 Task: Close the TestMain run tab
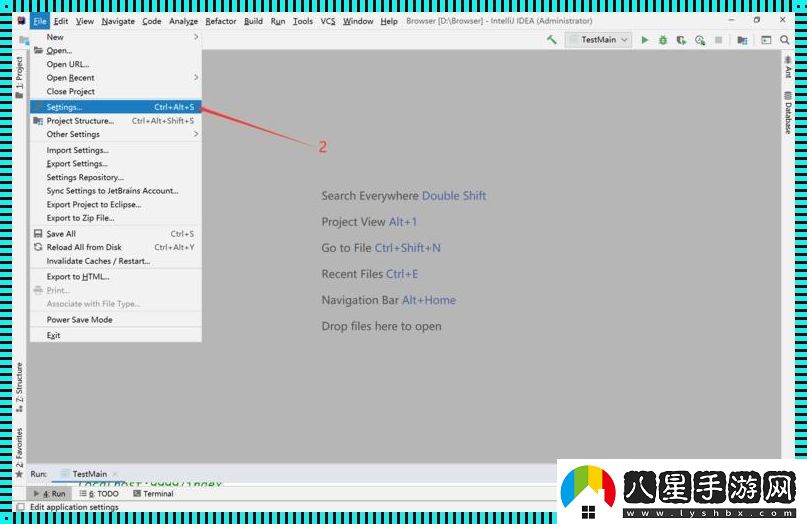coord(115,474)
